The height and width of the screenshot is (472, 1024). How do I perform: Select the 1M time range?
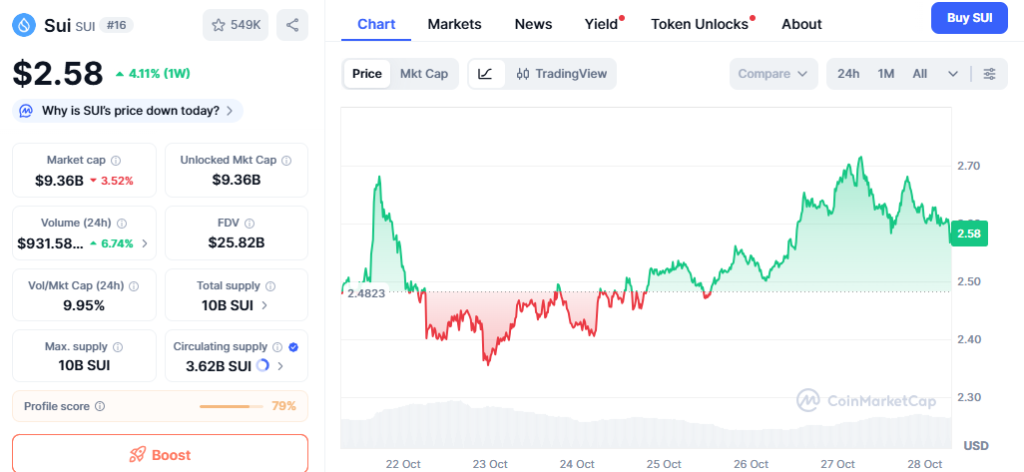(x=886, y=74)
